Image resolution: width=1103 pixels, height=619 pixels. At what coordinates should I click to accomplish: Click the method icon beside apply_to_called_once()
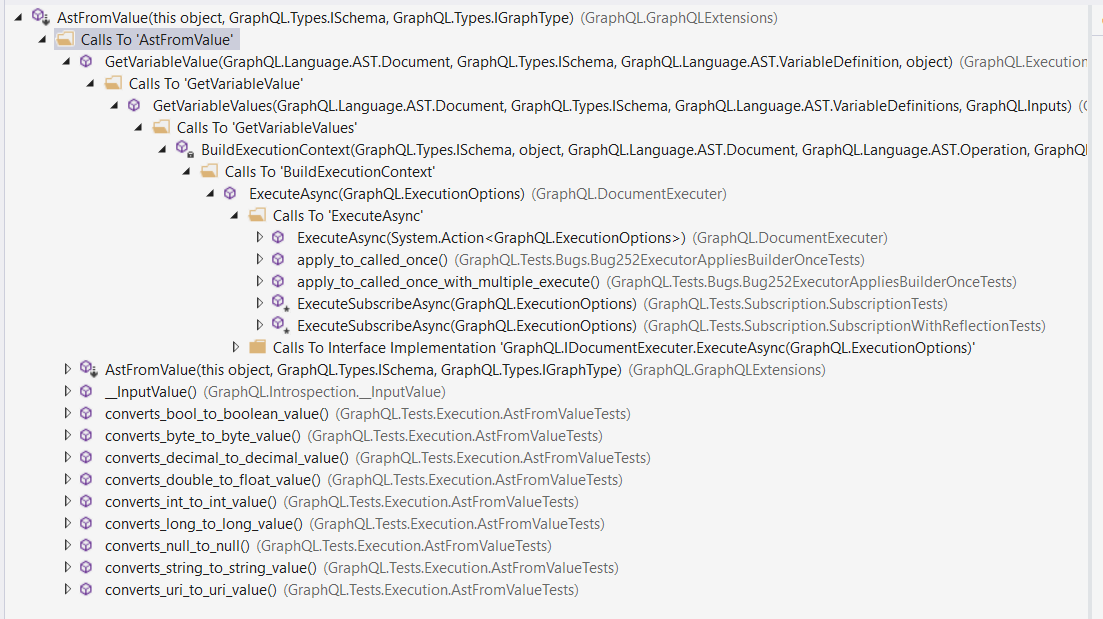point(279,259)
